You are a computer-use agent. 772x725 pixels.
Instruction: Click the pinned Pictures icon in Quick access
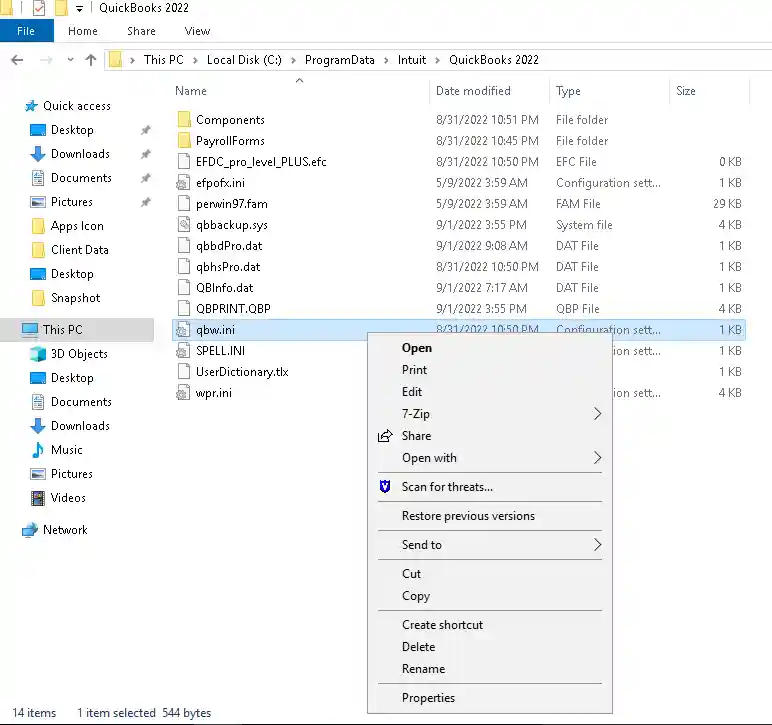coord(38,202)
